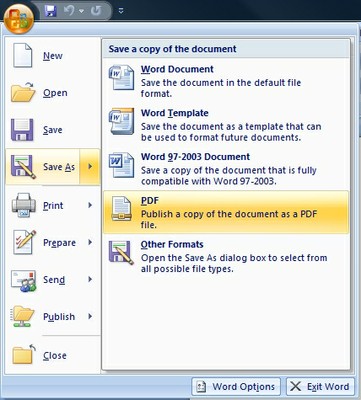This screenshot has height=400, width=361.
Task: Select the Save menu item
Action: pos(53,130)
